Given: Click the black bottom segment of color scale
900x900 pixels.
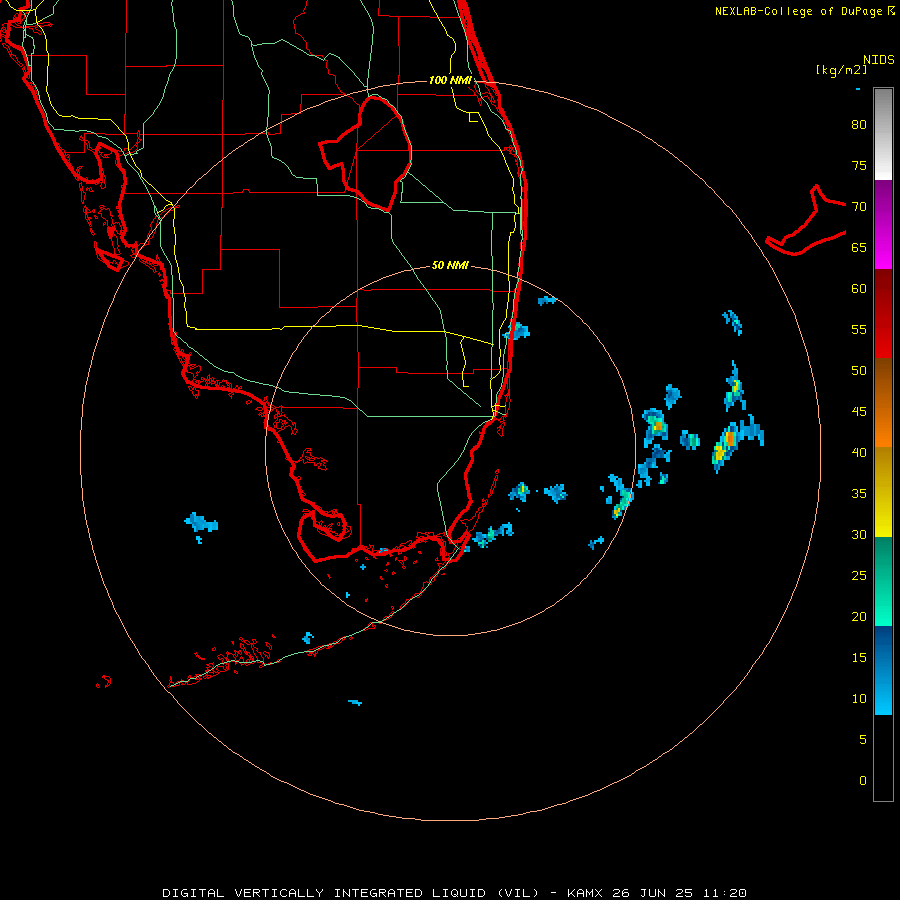Looking at the screenshot, I should pos(883,758).
